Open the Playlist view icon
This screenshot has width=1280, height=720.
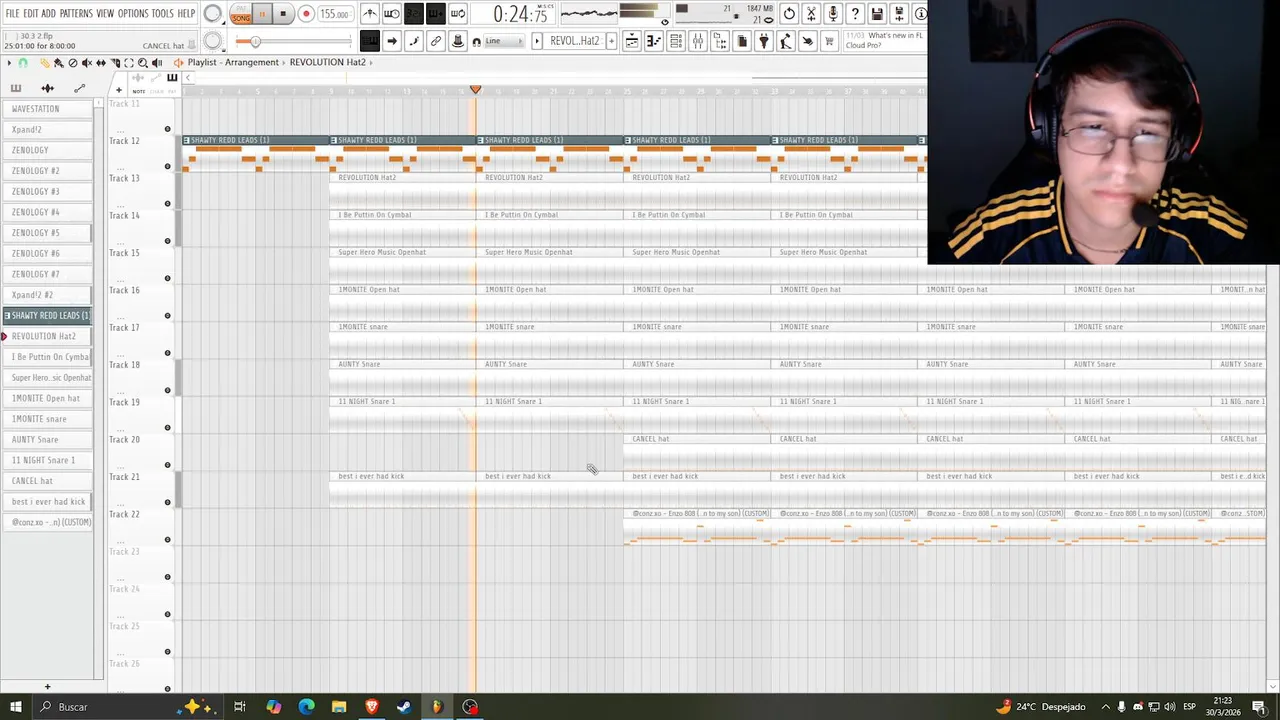point(632,41)
